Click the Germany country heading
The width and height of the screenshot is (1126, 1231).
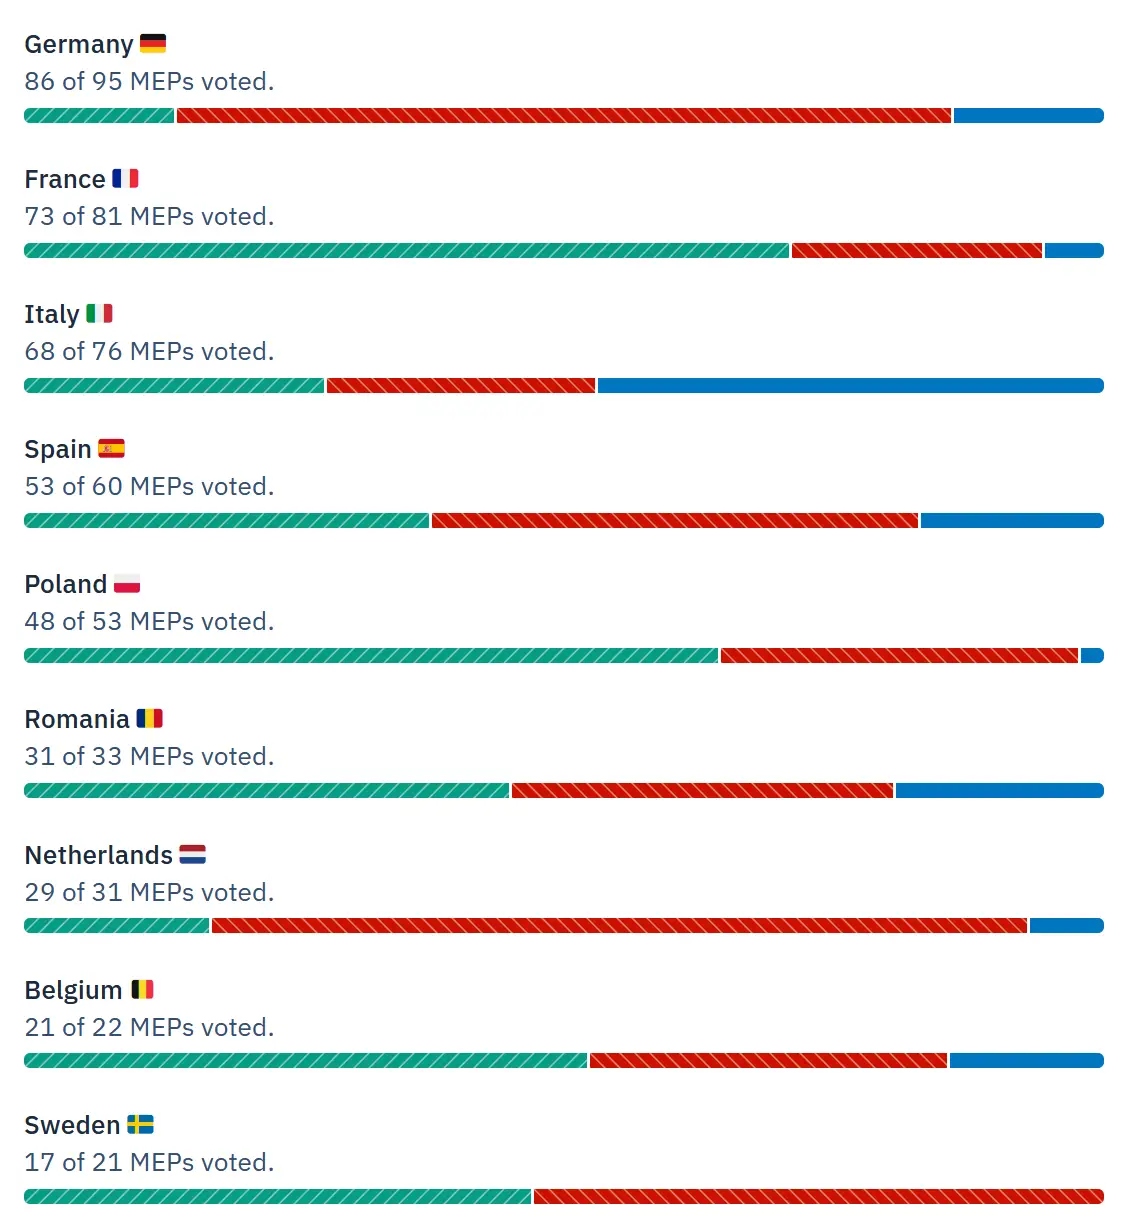(79, 45)
